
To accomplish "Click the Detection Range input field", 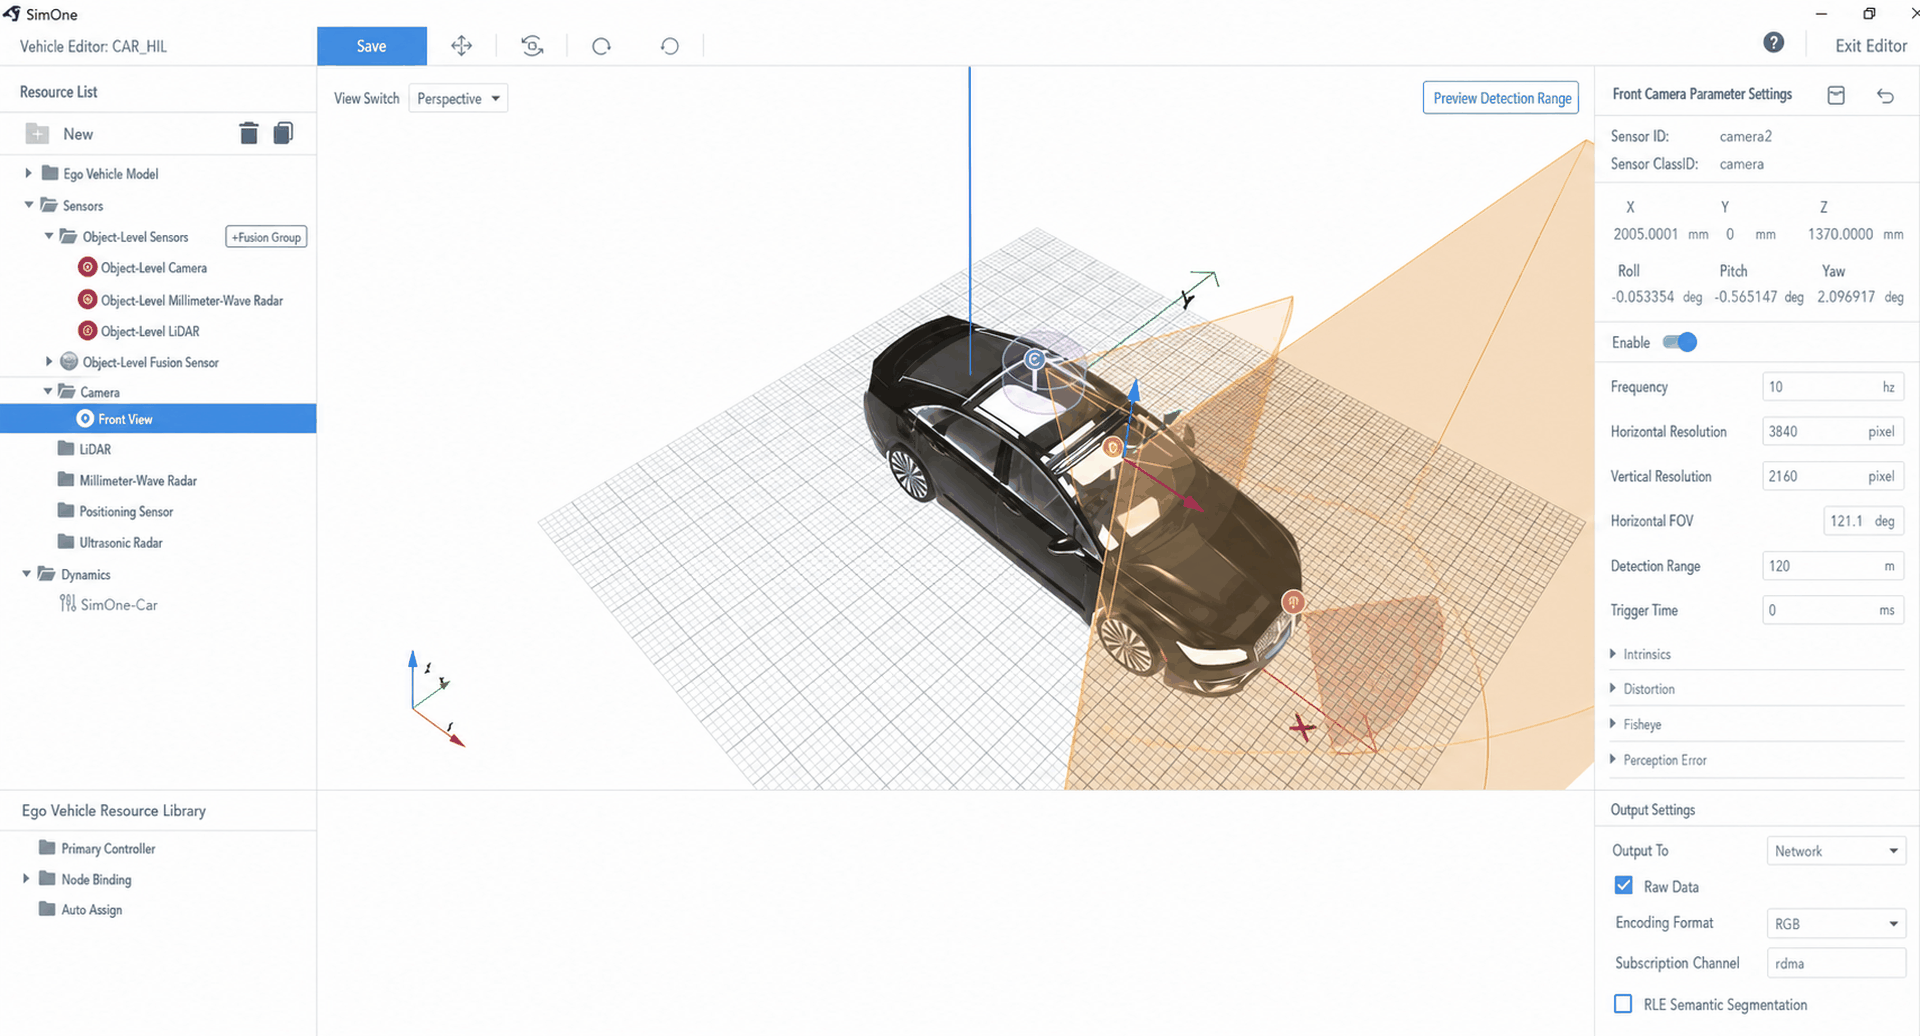I will coord(1832,566).
